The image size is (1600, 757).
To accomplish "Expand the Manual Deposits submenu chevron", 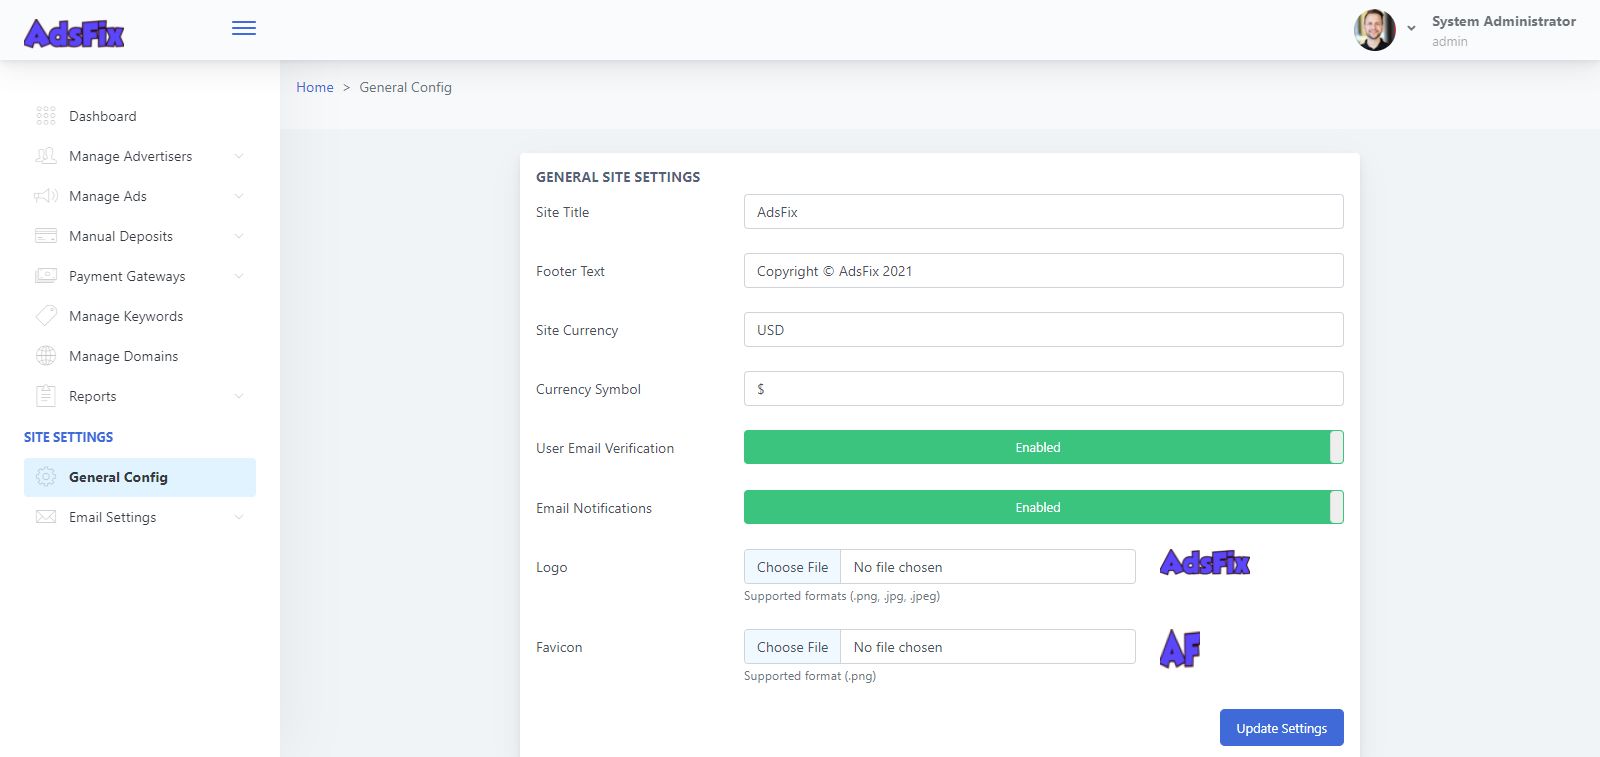I will pyautogui.click(x=239, y=236).
